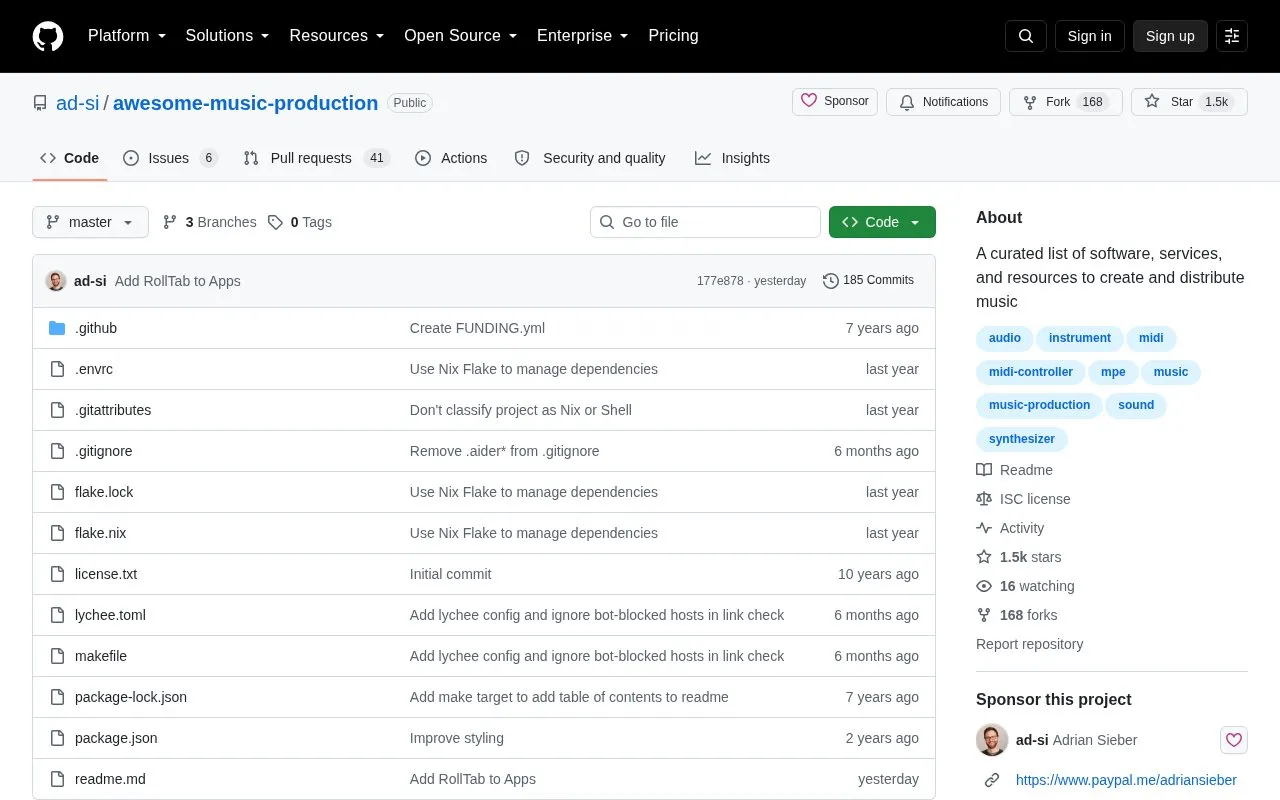Open Security and quality tab

coord(590,158)
